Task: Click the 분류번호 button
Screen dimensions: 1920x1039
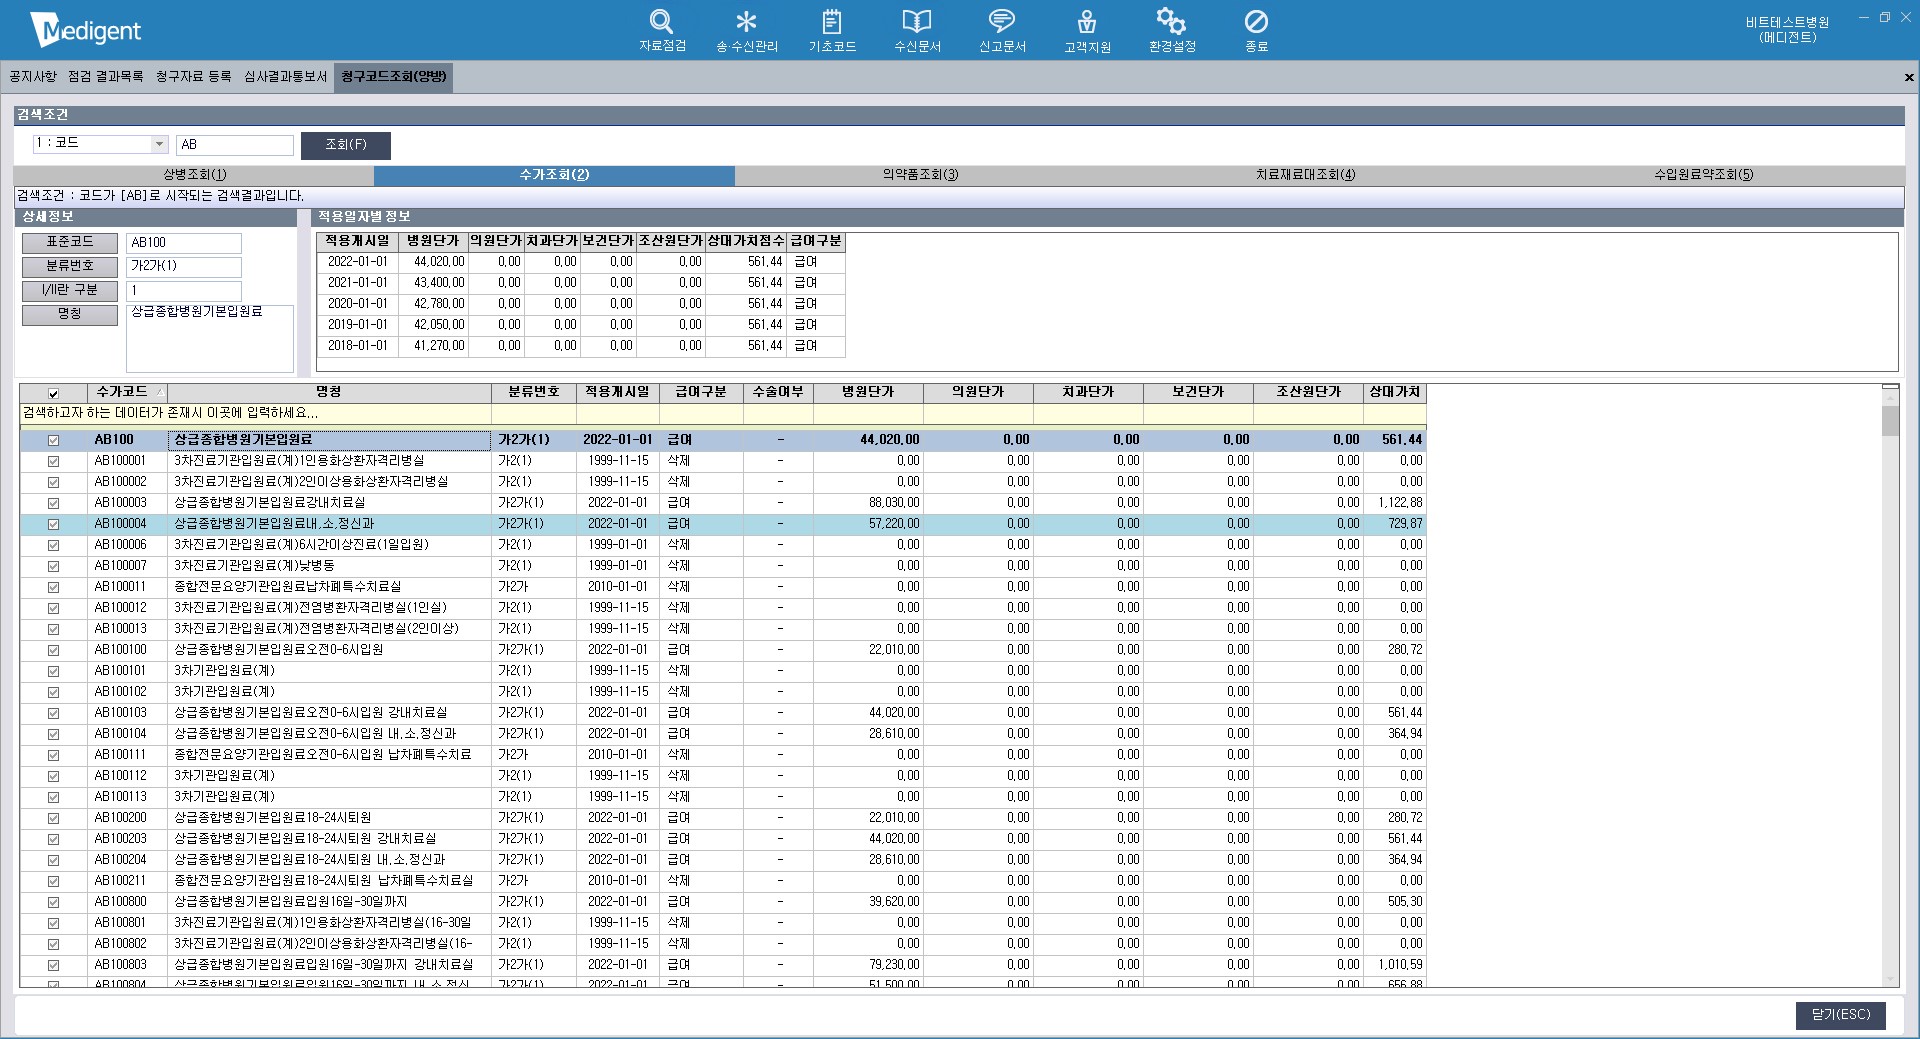Action: coord(70,266)
